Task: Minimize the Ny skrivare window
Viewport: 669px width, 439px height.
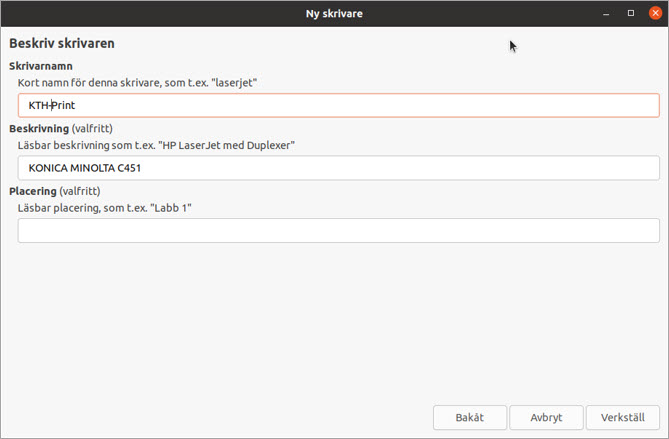Action: click(606, 13)
